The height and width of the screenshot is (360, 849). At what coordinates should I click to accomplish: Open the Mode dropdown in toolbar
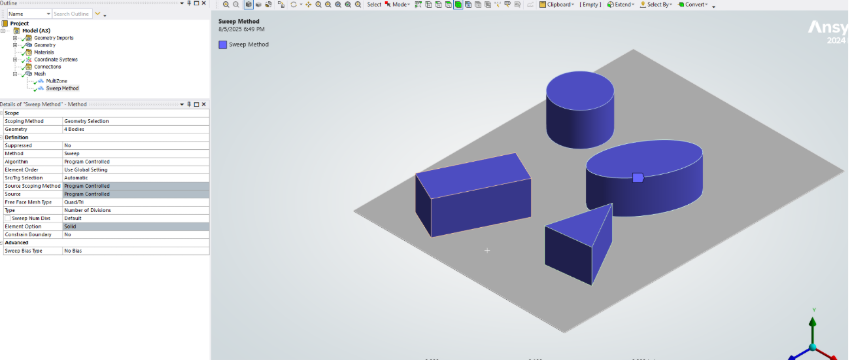pyautogui.click(x=410, y=5)
